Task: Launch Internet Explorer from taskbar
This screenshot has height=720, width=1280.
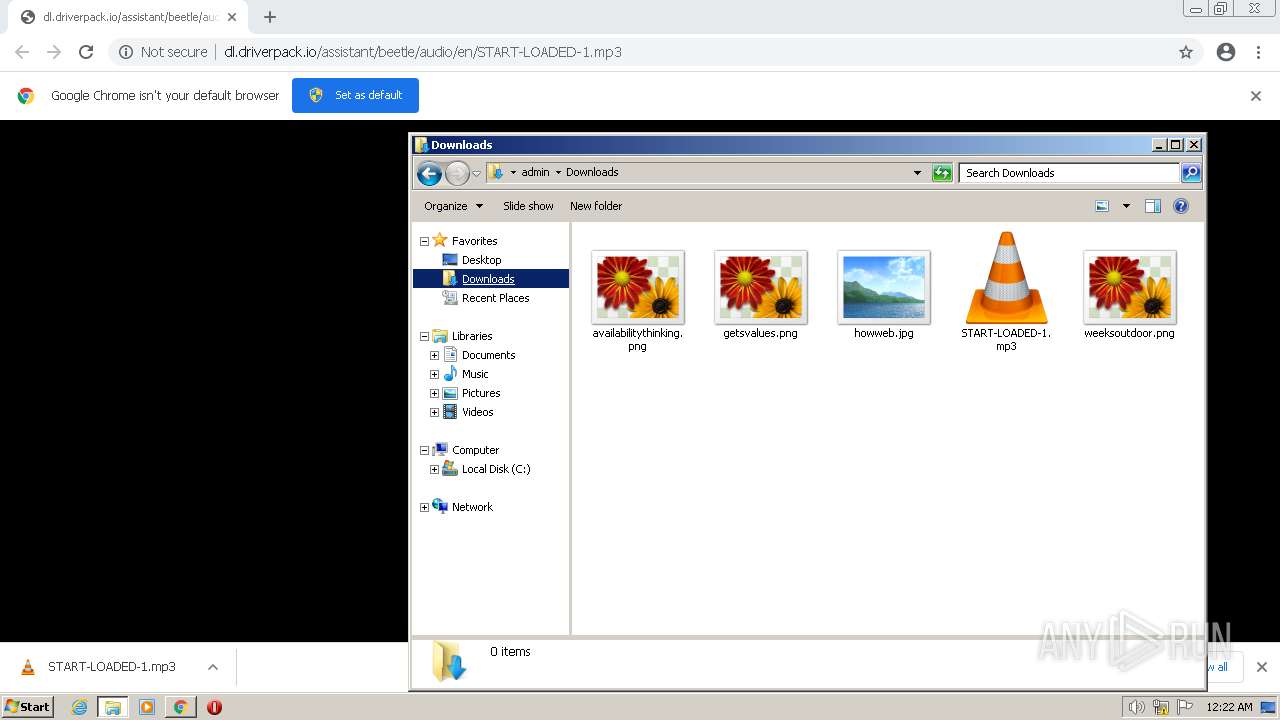Action: click(x=79, y=707)
